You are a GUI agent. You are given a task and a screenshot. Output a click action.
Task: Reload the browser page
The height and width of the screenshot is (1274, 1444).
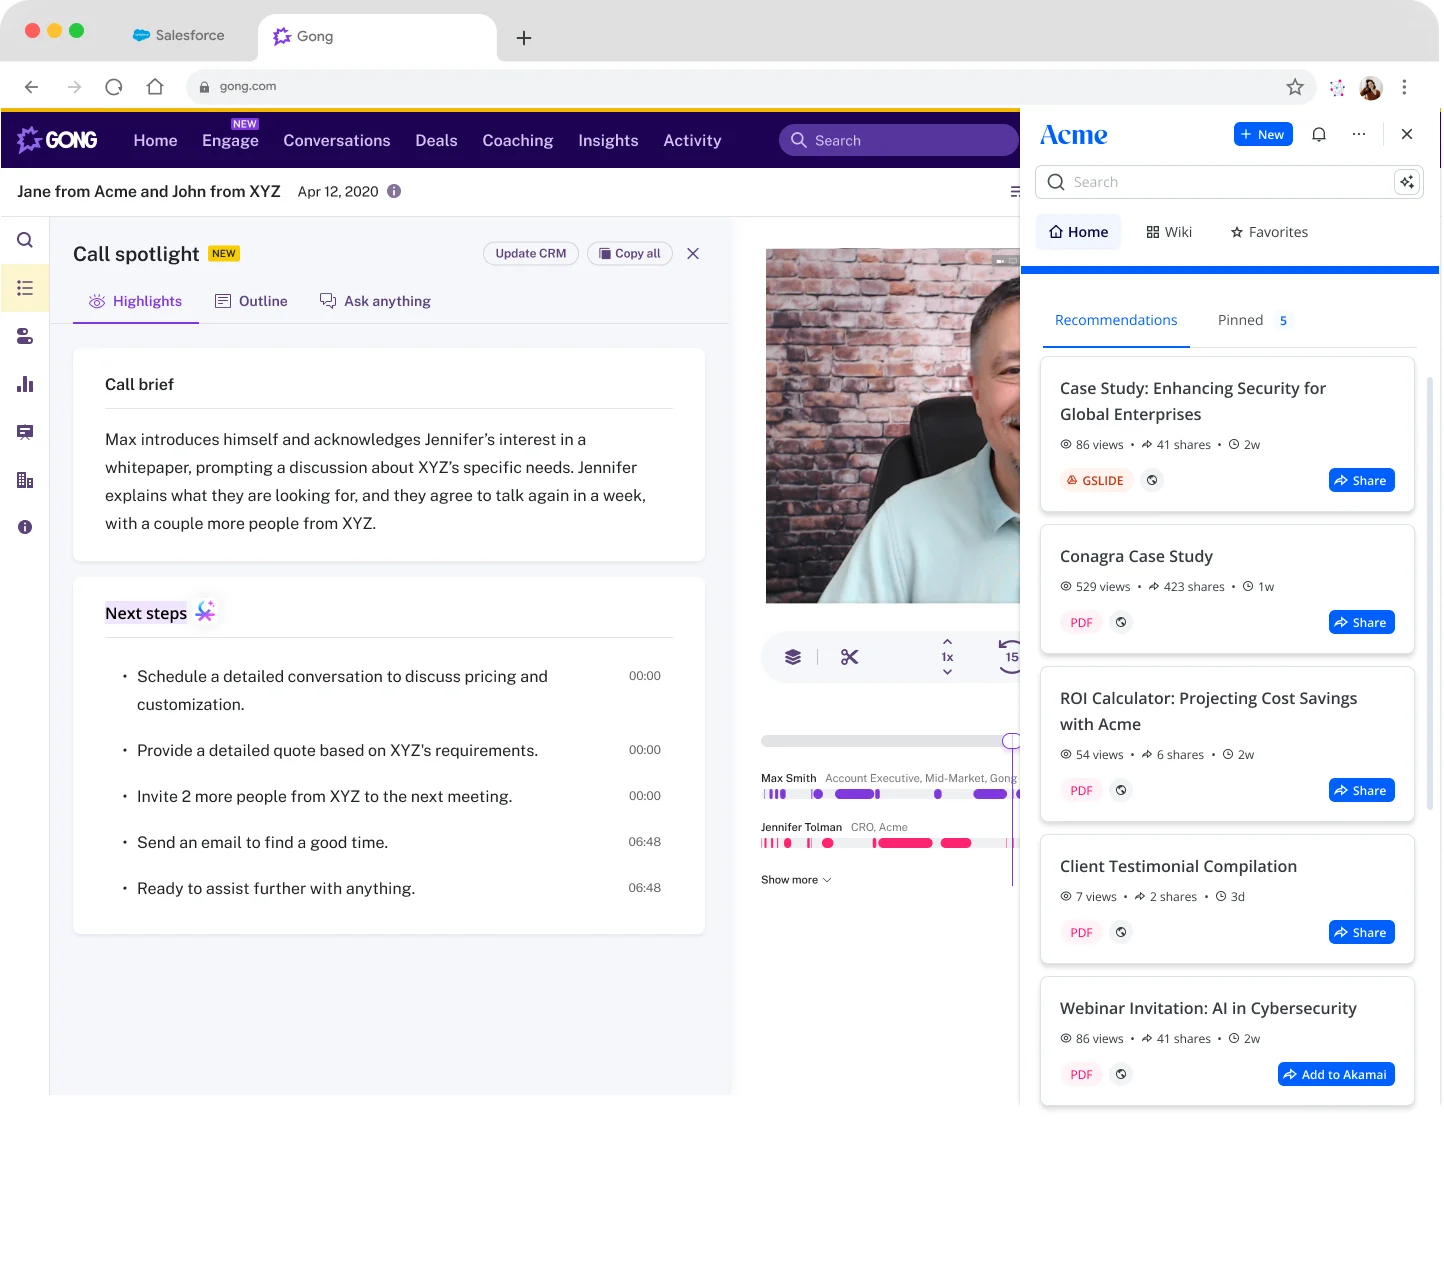114,87
